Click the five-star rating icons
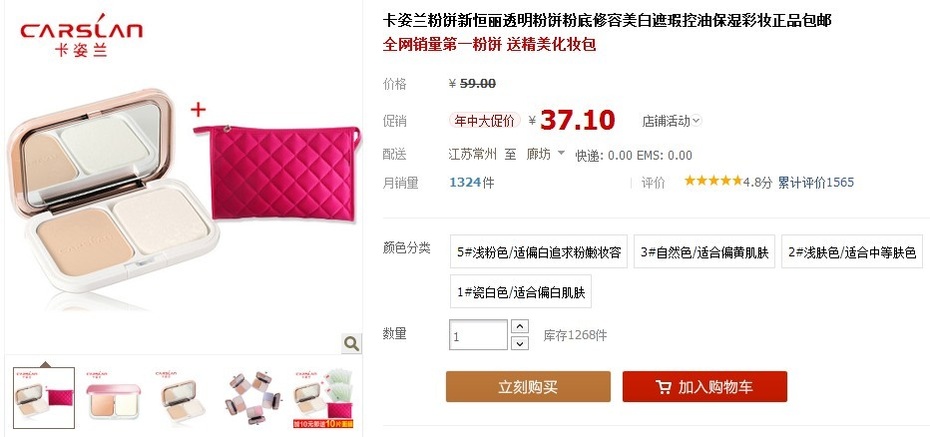 click(713, 180)
